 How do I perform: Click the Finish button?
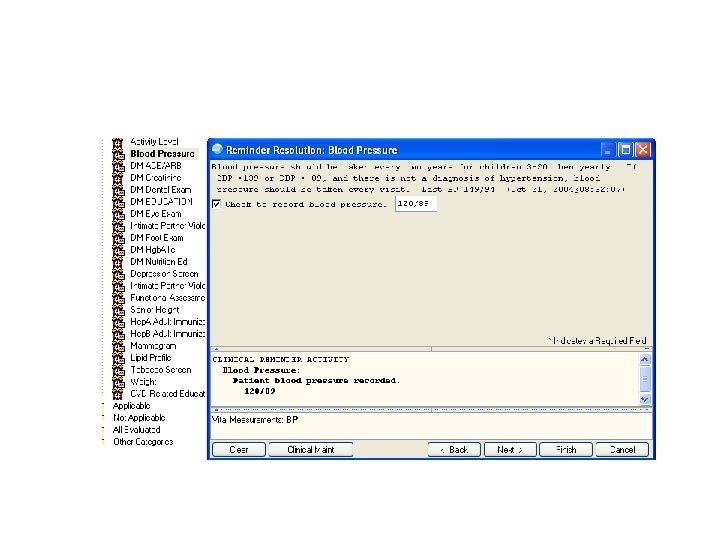tap(566, 450)
